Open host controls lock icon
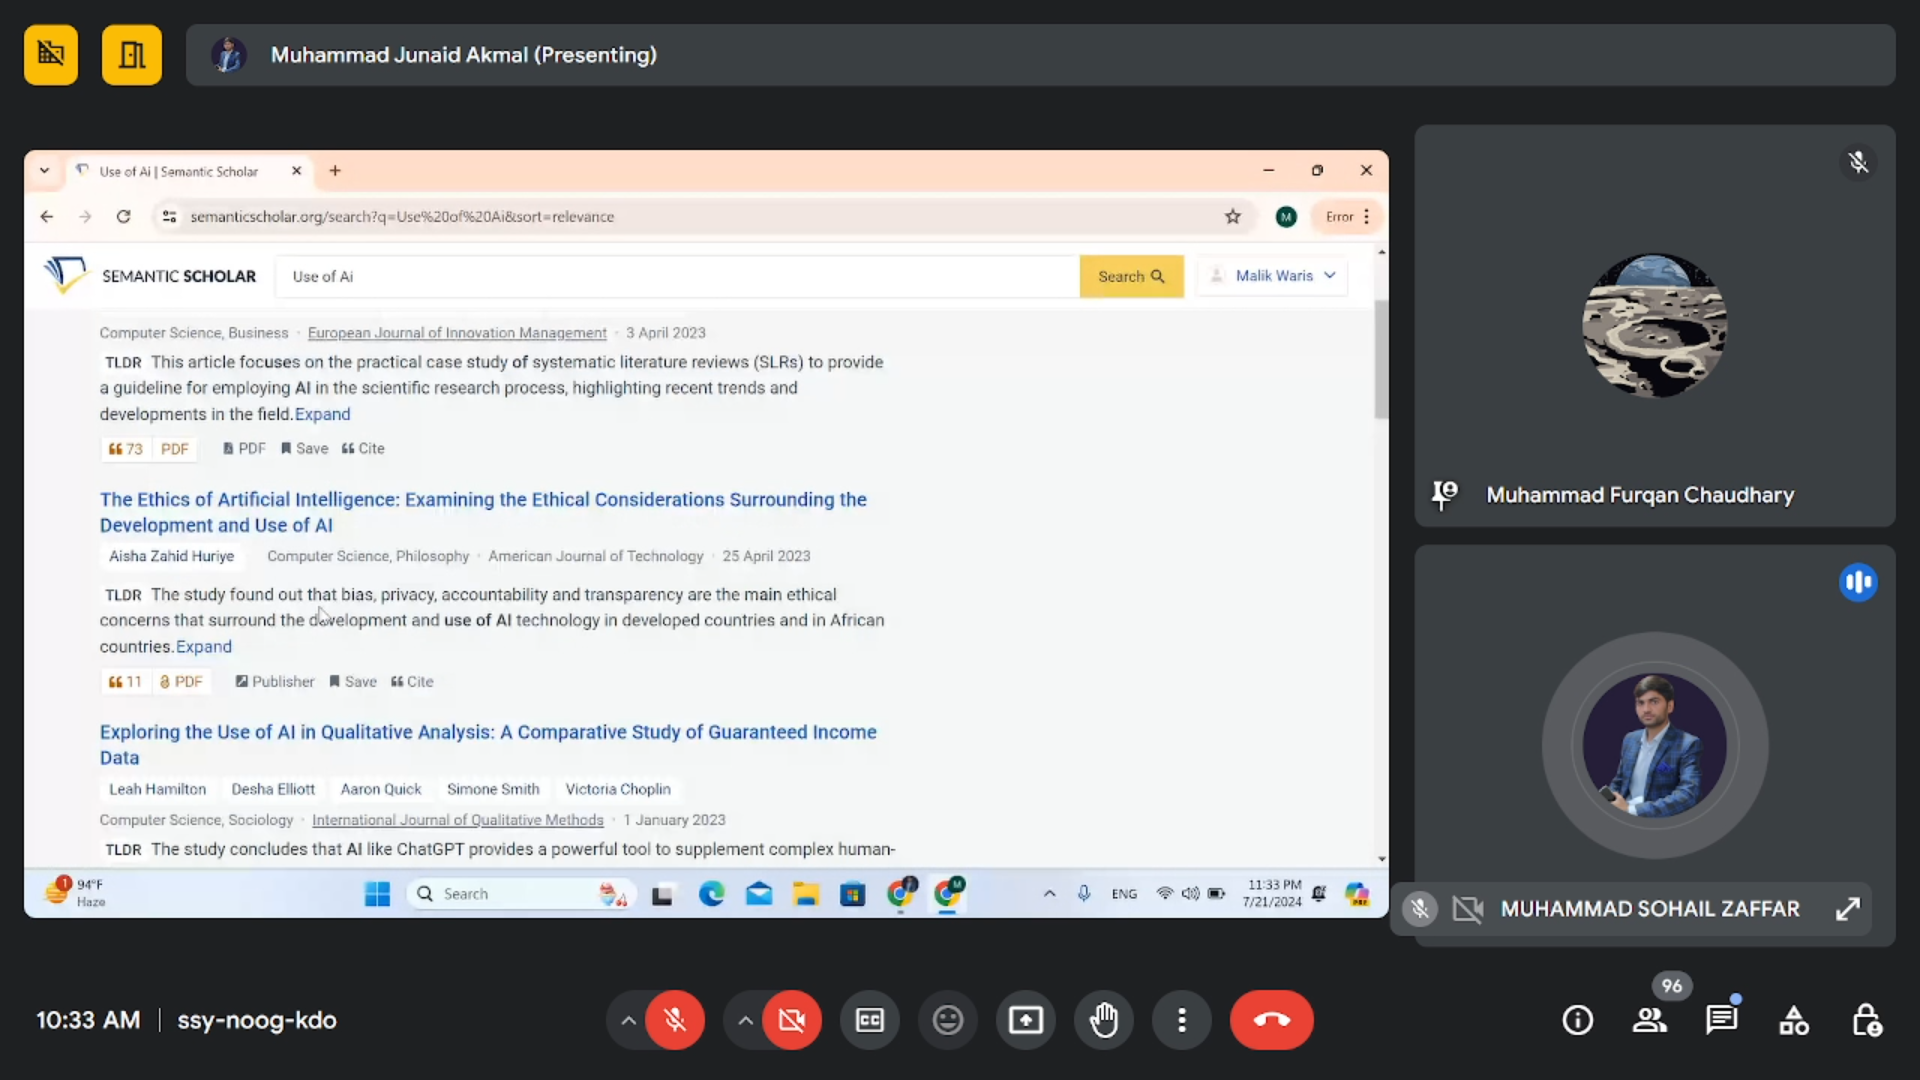Image resolution: width=1920 pixels, height=1080 pixels. pyautogui.click(x=1866, y=1020)
